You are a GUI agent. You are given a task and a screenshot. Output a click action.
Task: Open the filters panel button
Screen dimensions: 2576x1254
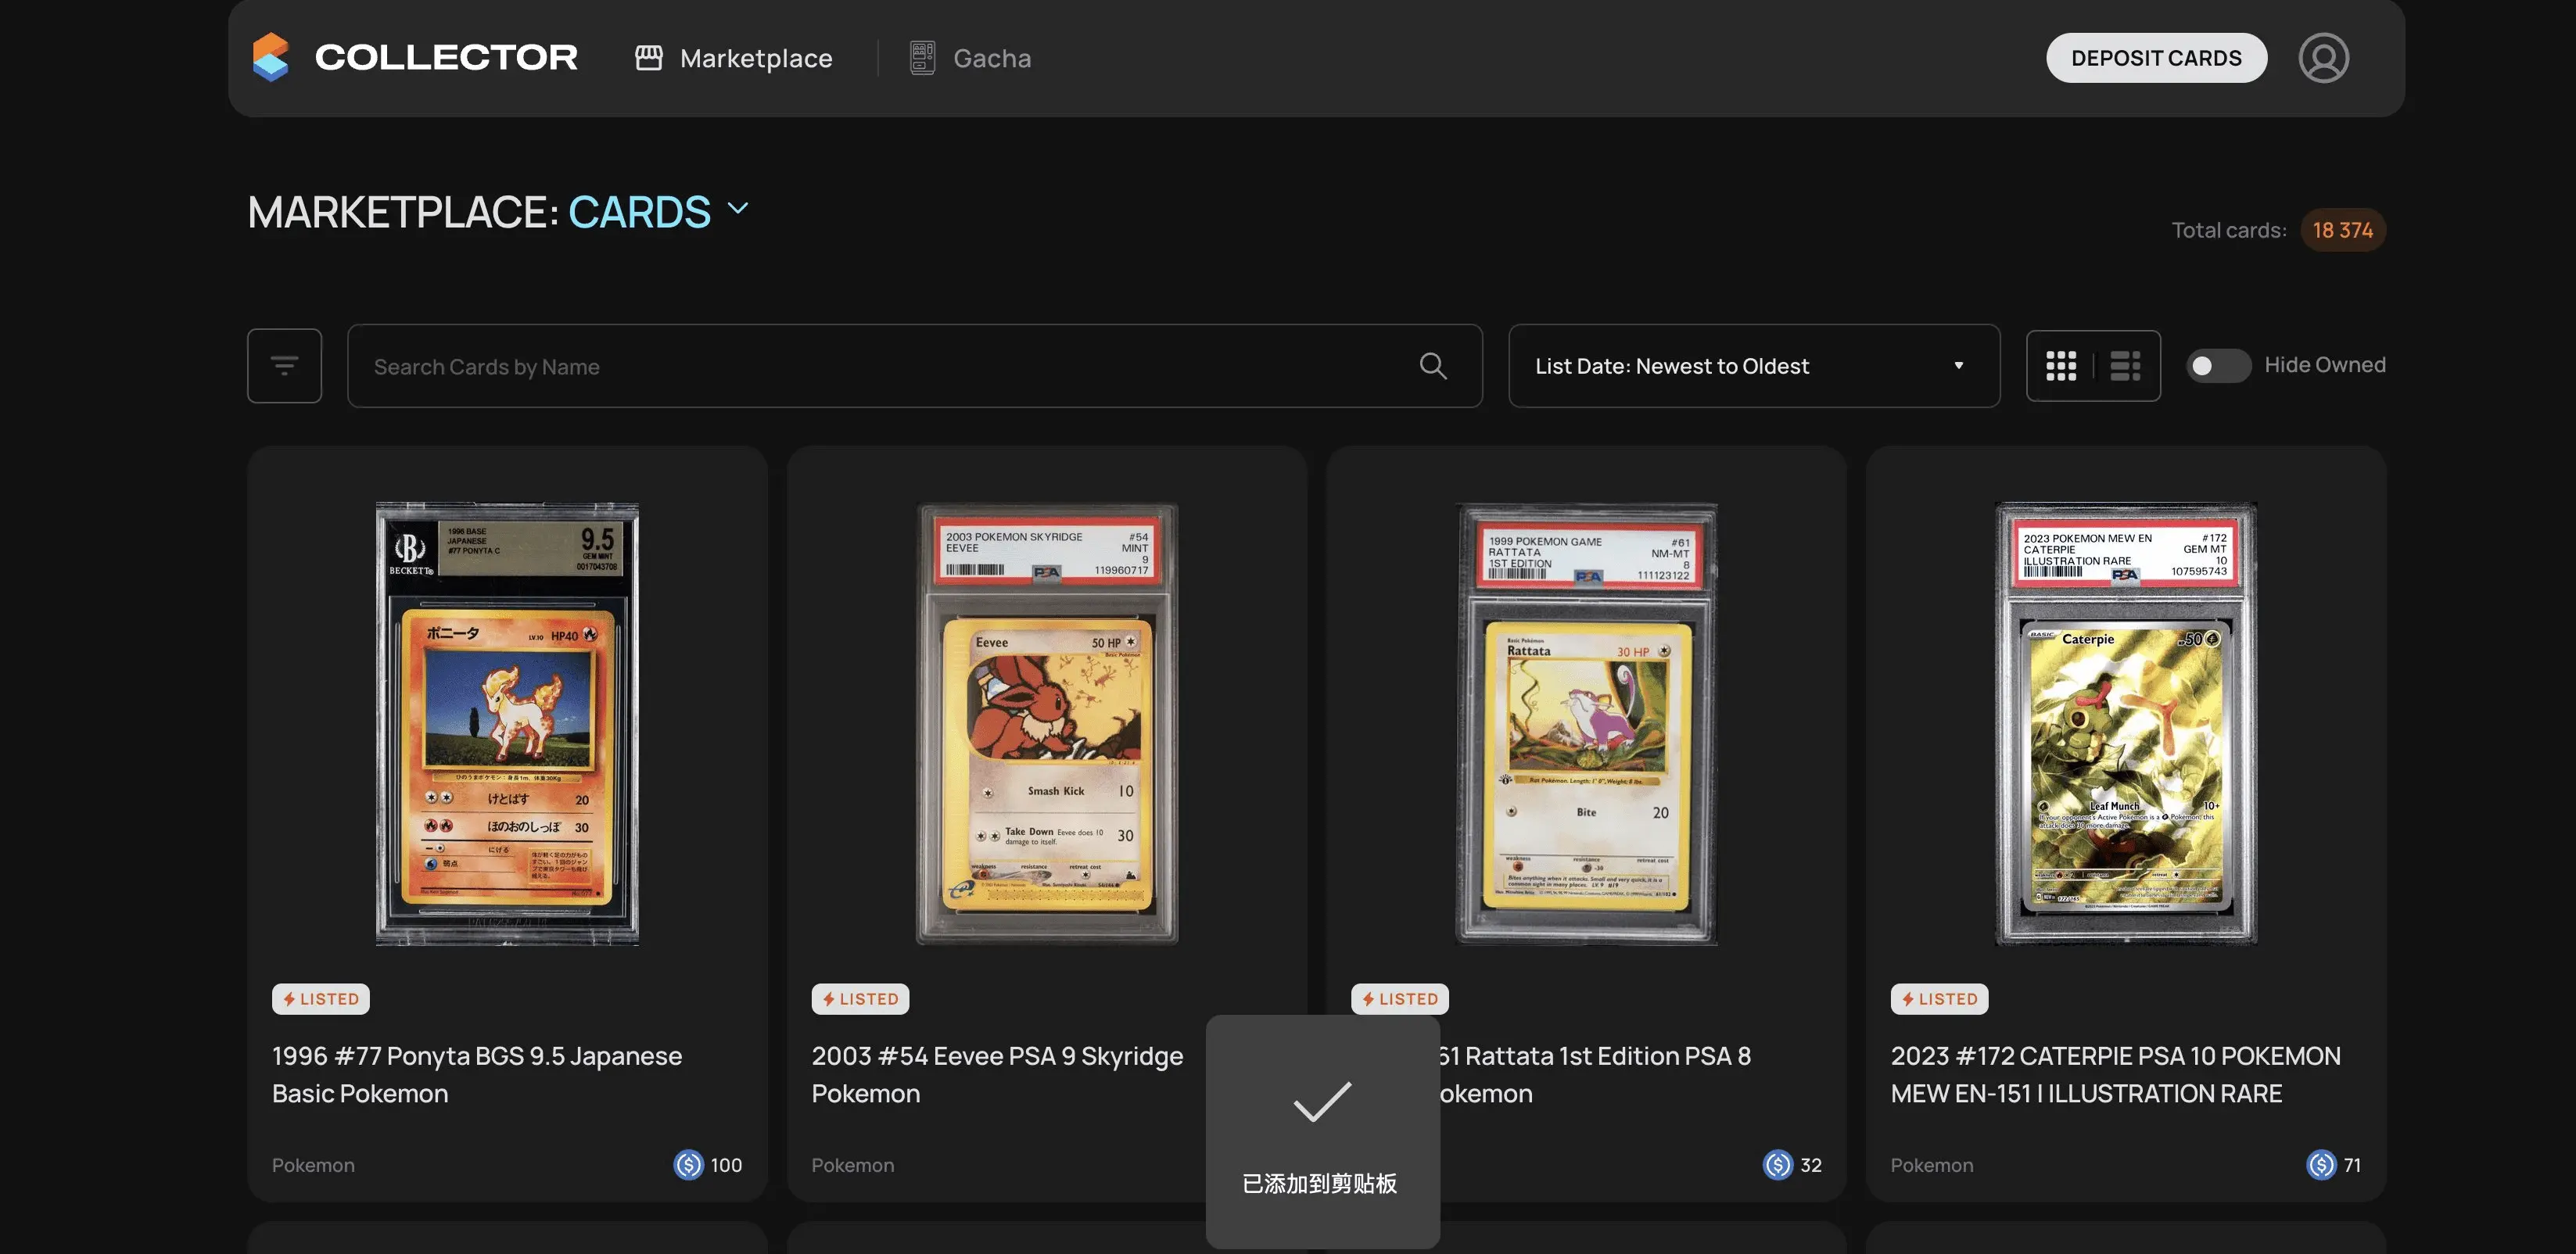tap(284, 366)
